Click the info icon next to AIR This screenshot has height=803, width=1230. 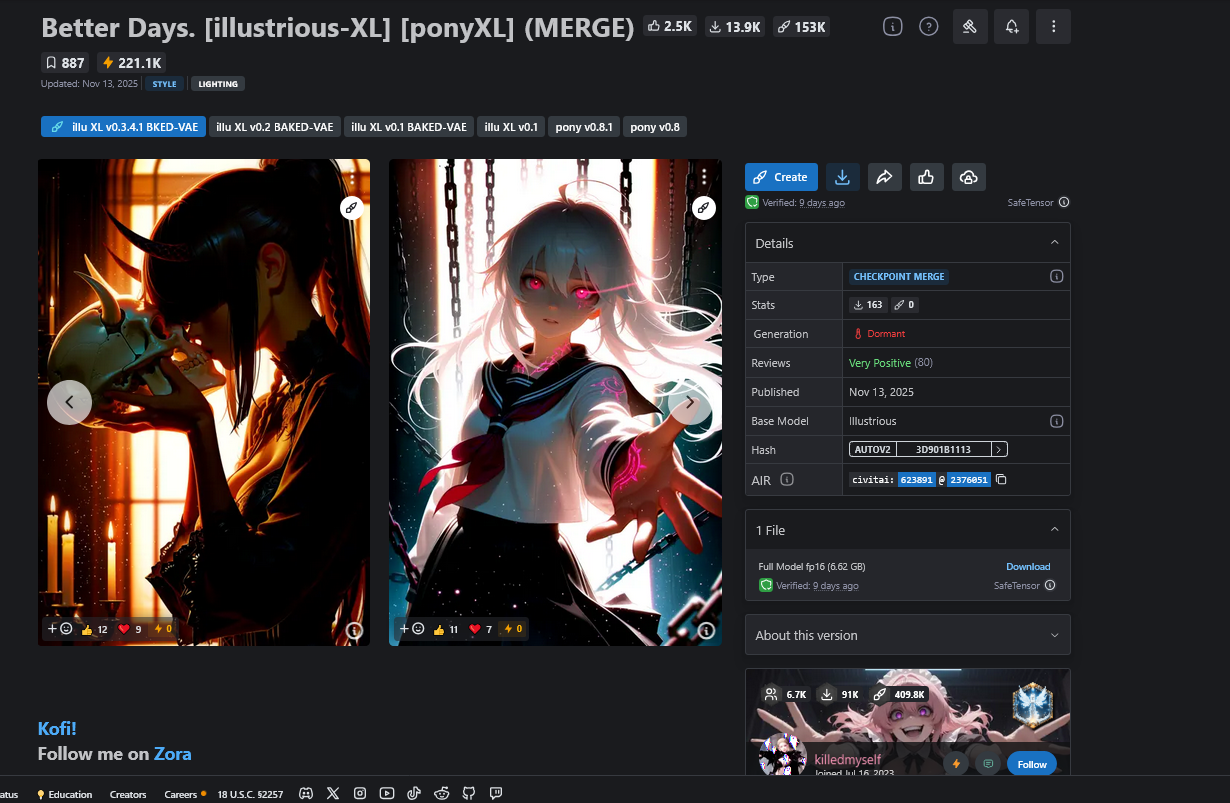coord(787,480)
